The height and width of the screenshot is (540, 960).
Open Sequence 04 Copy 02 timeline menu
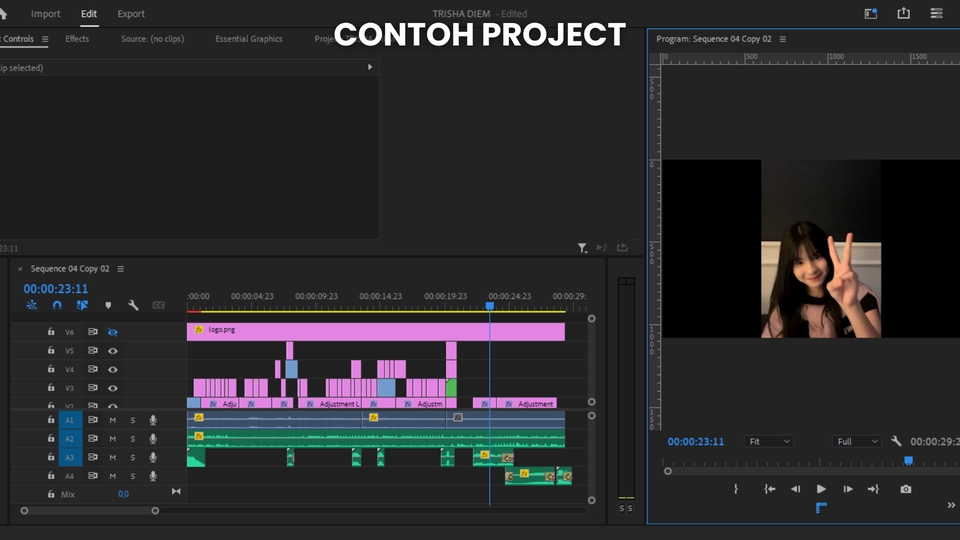(121, 269)
